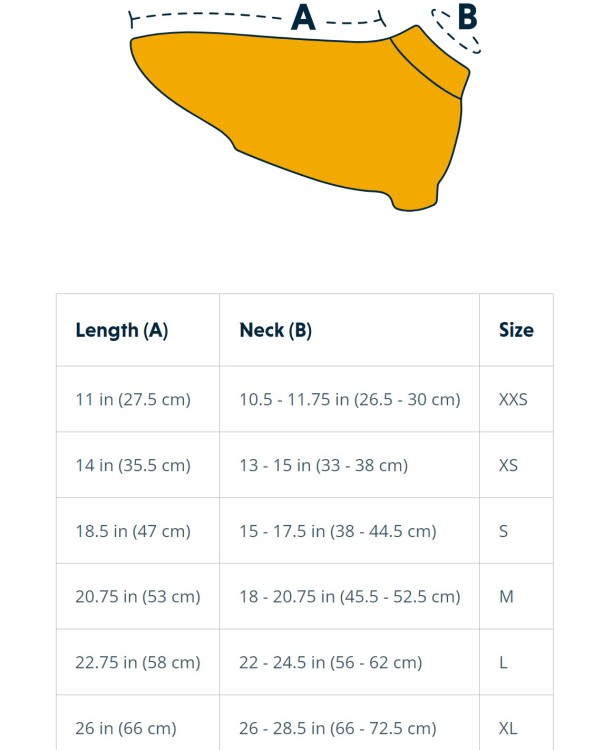Click the 20.75 in (53 cm) length cell
Viewport: 613px width, 750px height.
click(x=138, y=596)
